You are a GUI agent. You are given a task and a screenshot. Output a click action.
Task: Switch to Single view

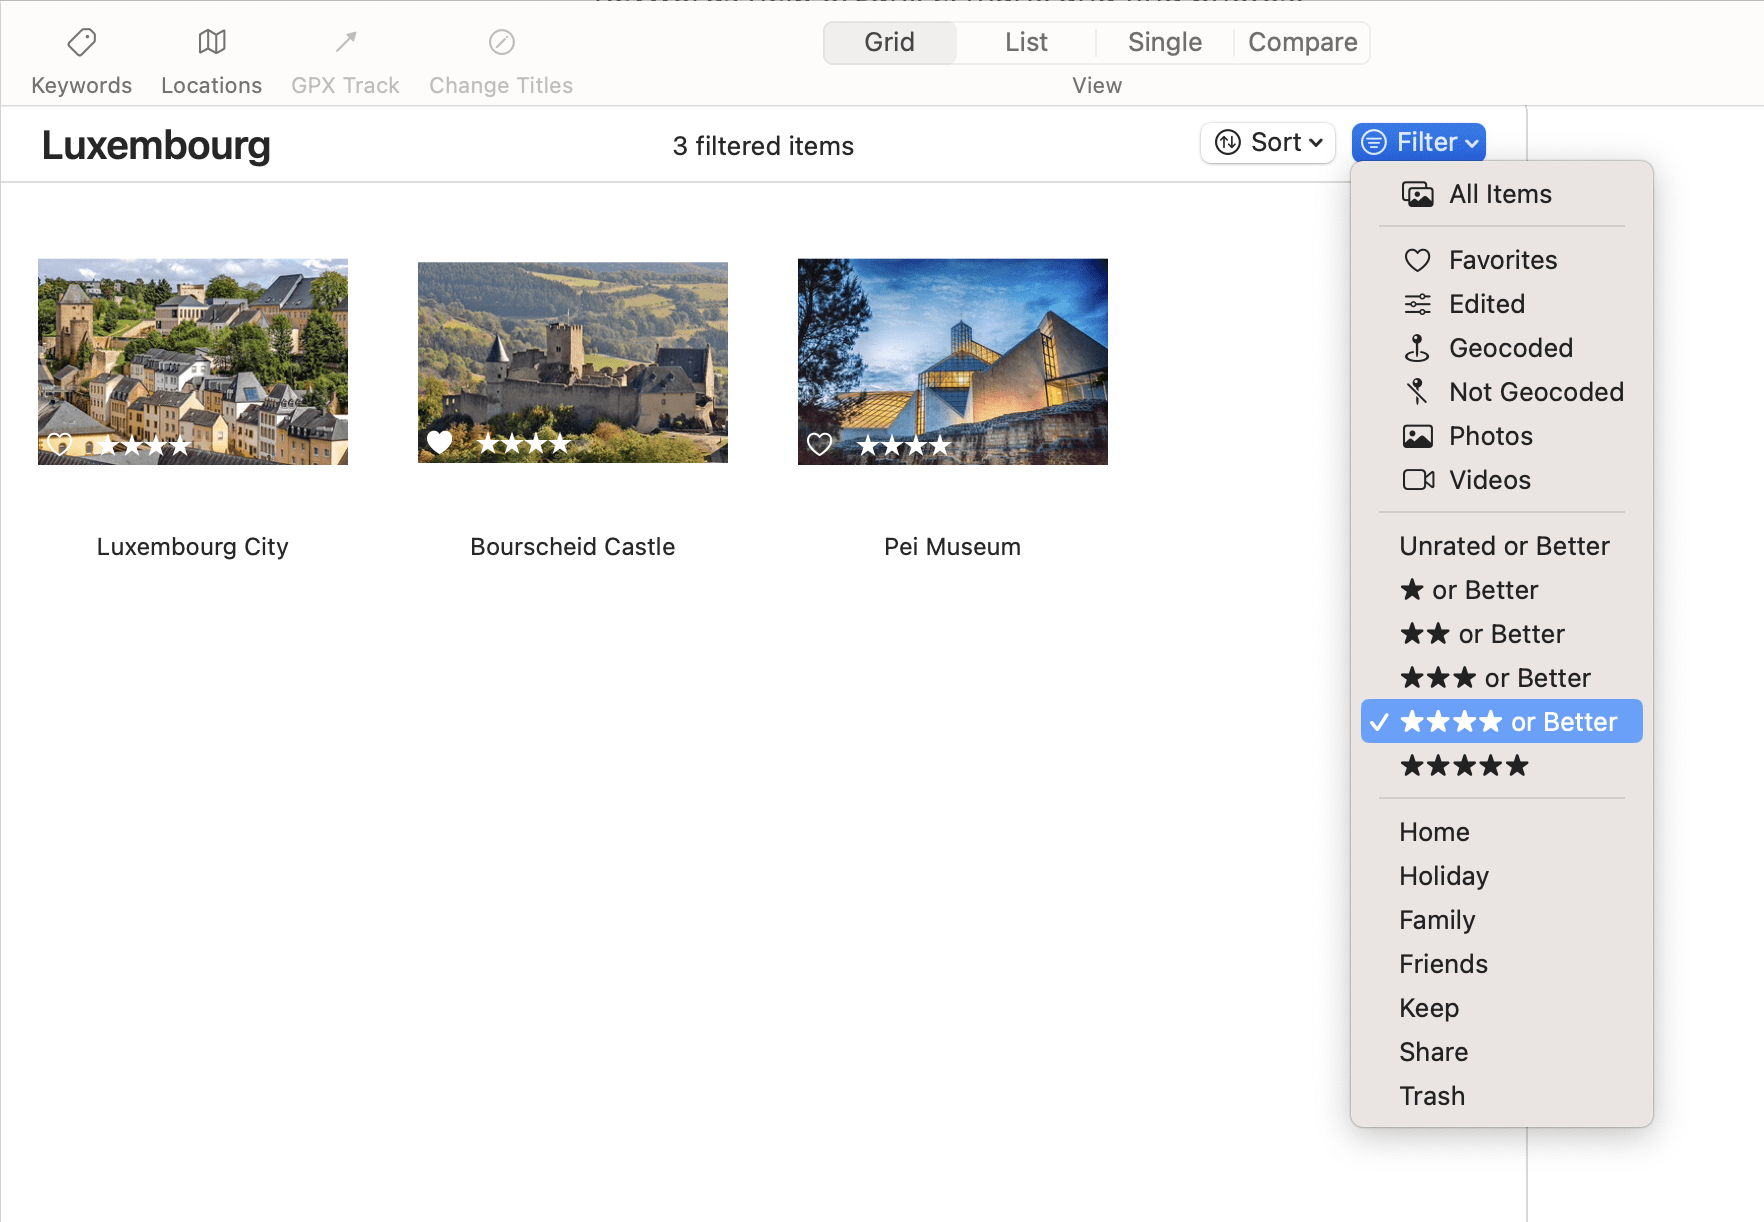click(x=1164, y=42)
